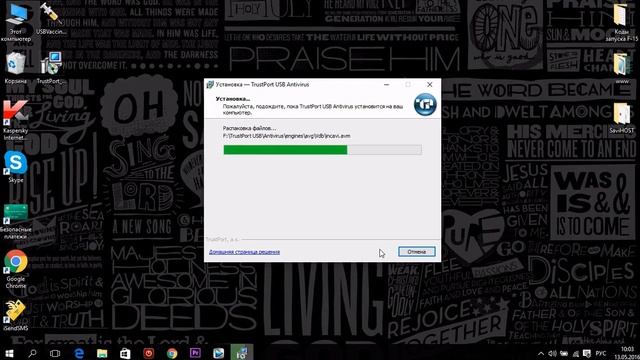Open 'Домашняя страница решения' link

click(244, 252)
